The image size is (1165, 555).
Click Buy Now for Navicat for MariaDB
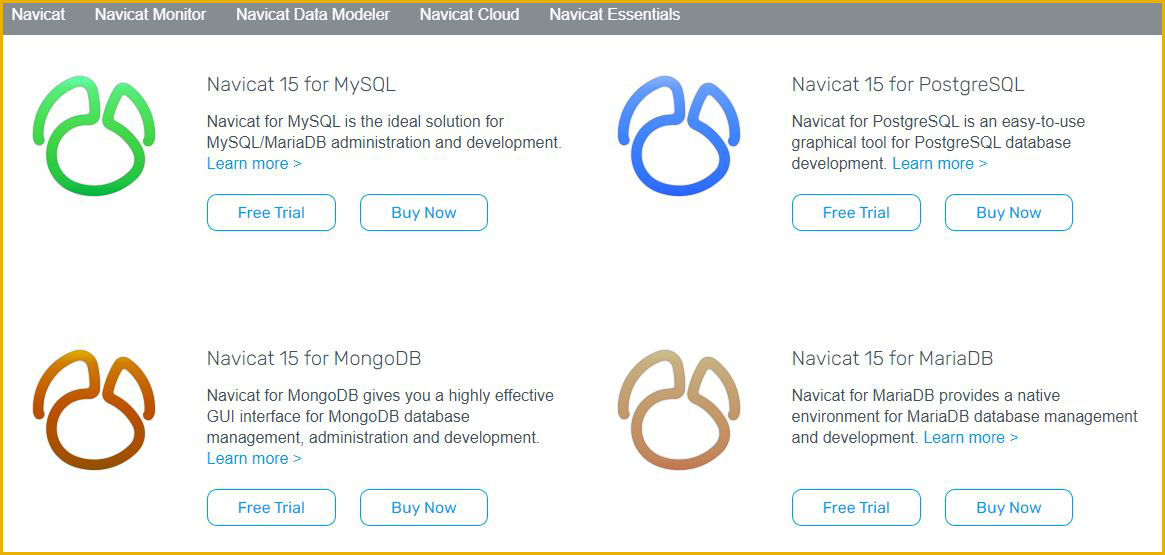point(1009,507)
